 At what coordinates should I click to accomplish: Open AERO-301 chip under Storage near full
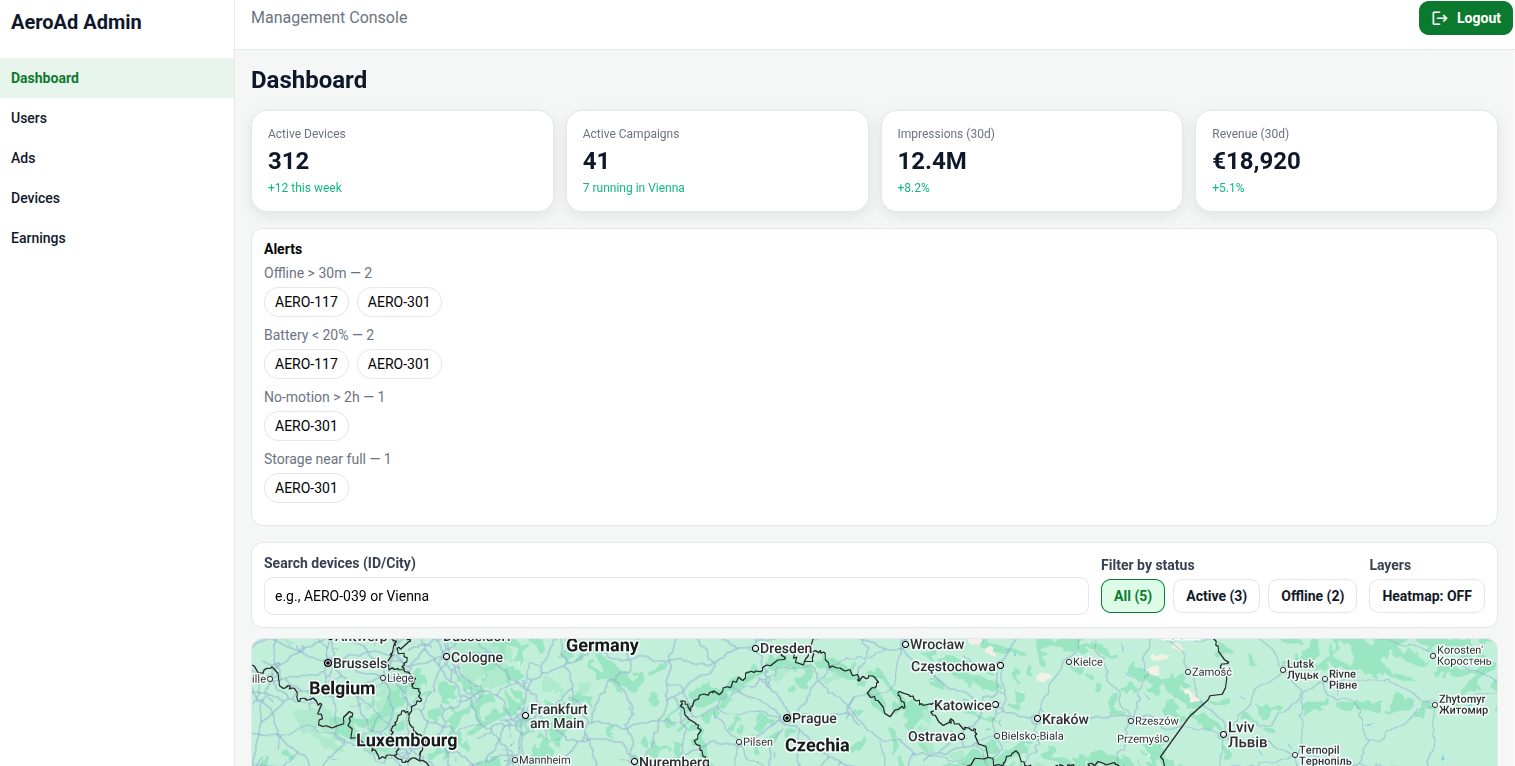pyautogui.click(x=306, y=488)
